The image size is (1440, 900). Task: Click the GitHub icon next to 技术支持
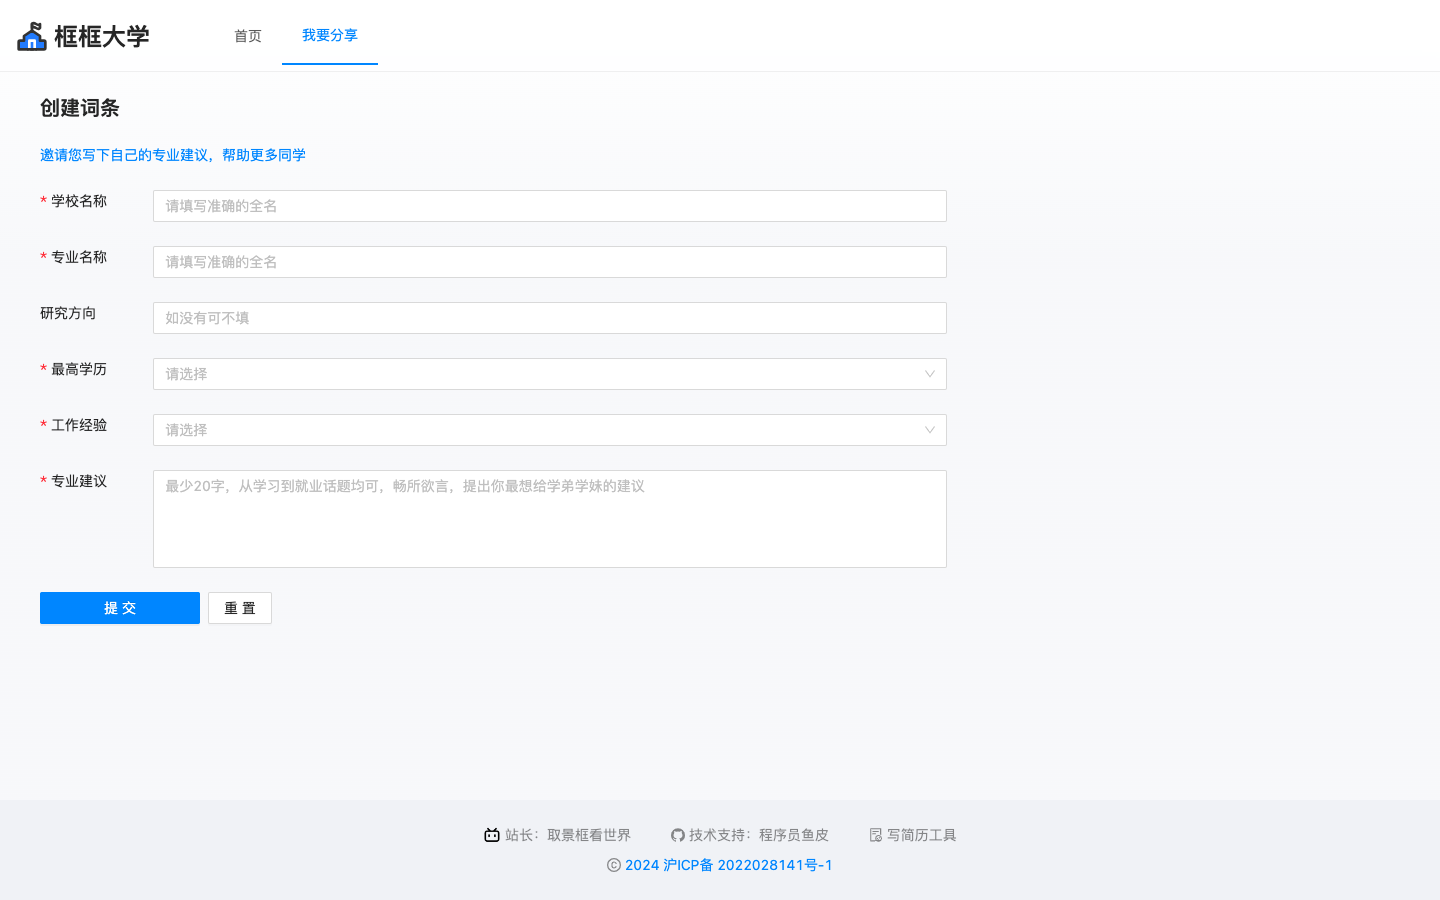679,835
